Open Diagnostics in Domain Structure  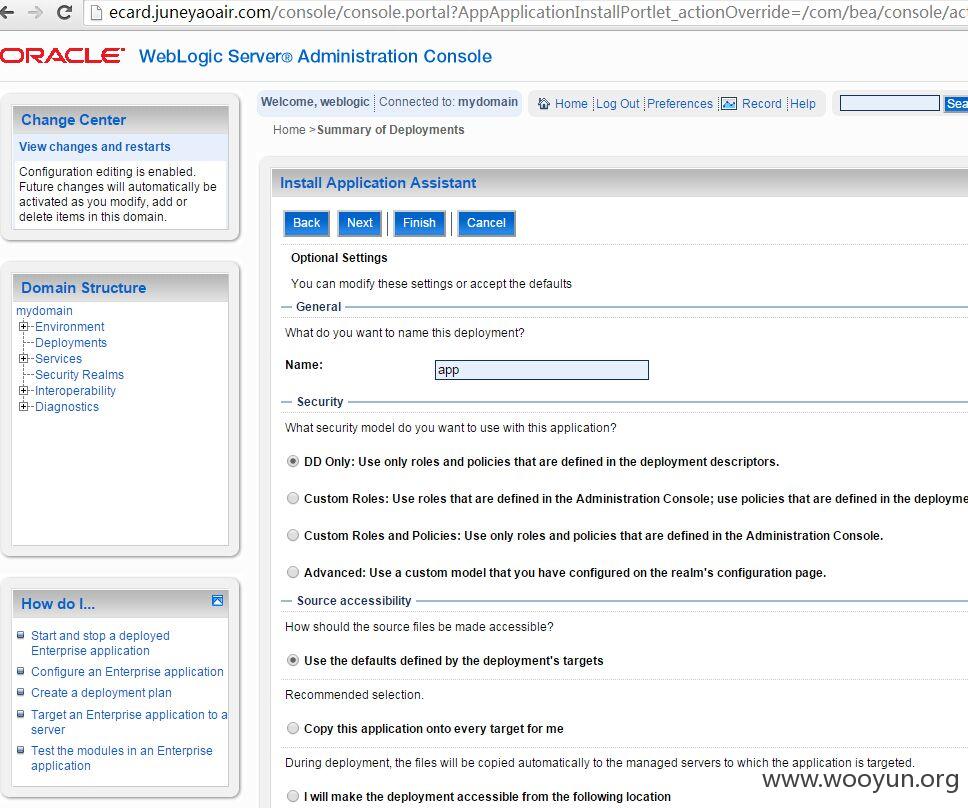pos(67,407)
